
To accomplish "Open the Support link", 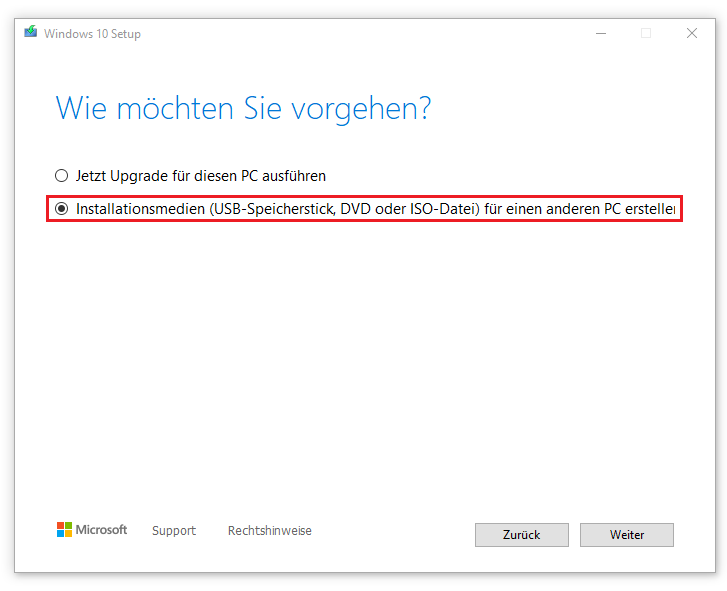I will coord(174,530).
